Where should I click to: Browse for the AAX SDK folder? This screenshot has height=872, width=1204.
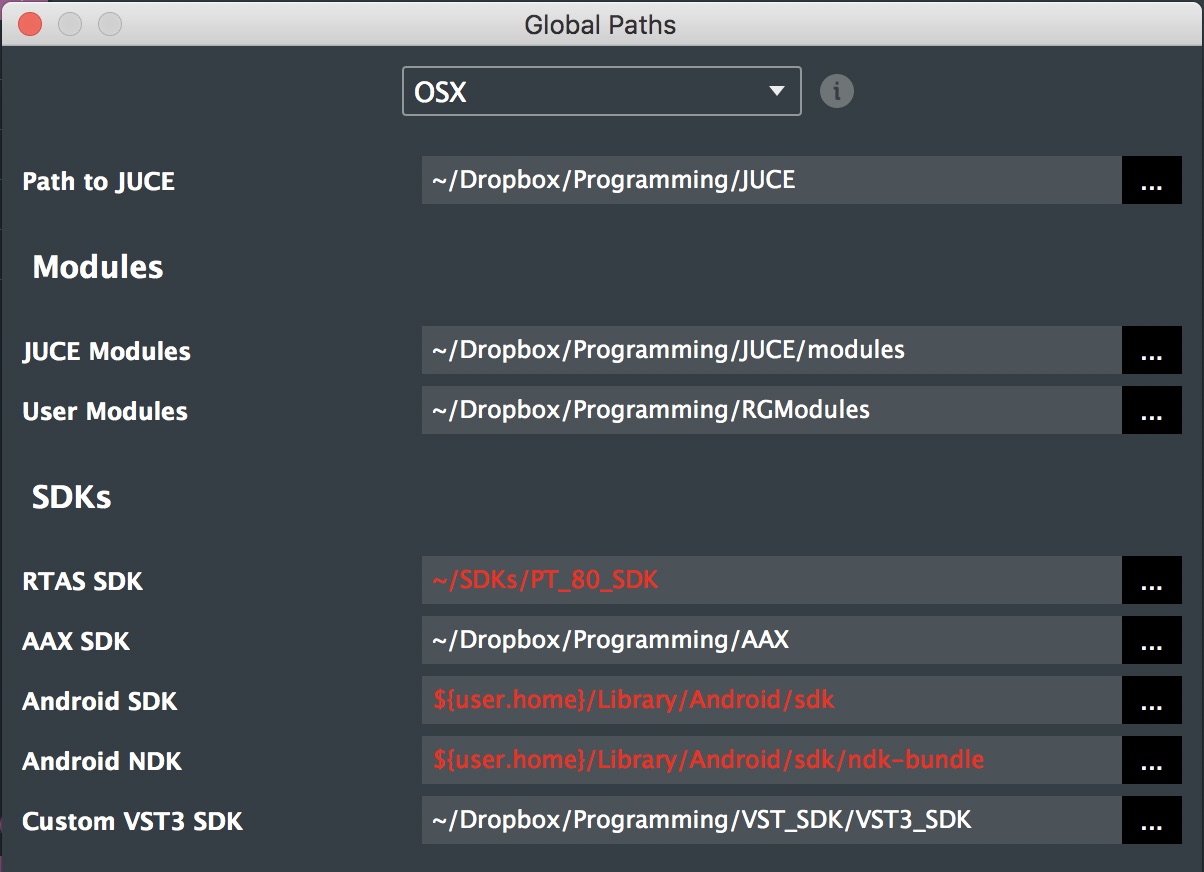1151,641
